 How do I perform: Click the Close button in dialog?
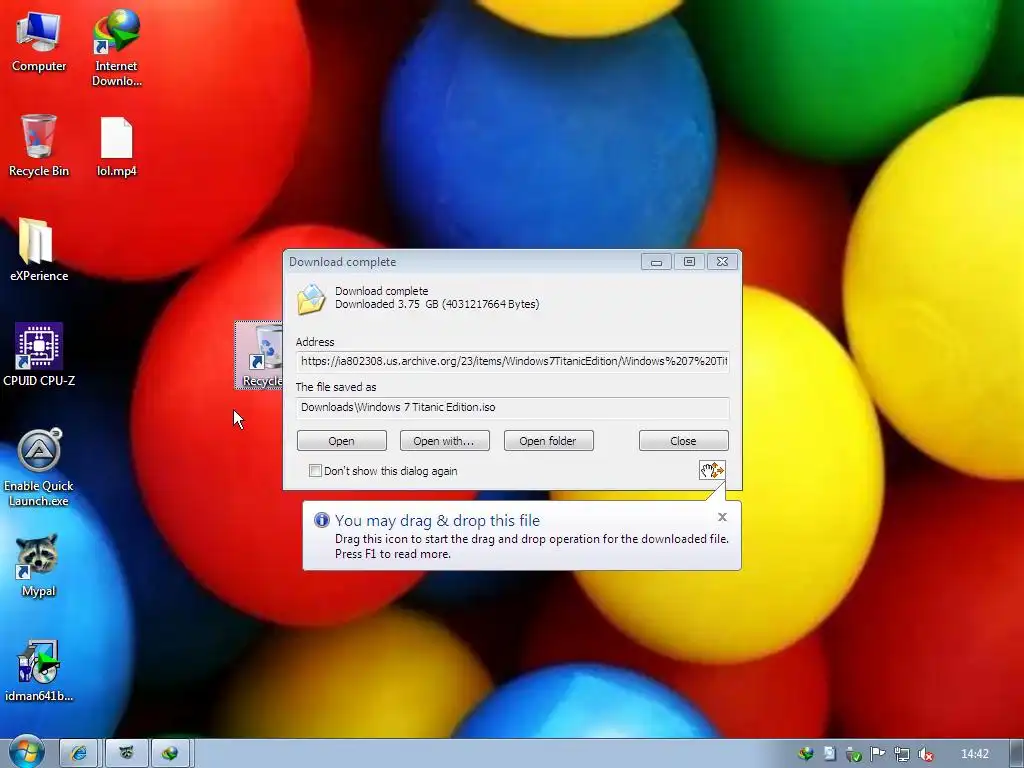click(683, 441)
